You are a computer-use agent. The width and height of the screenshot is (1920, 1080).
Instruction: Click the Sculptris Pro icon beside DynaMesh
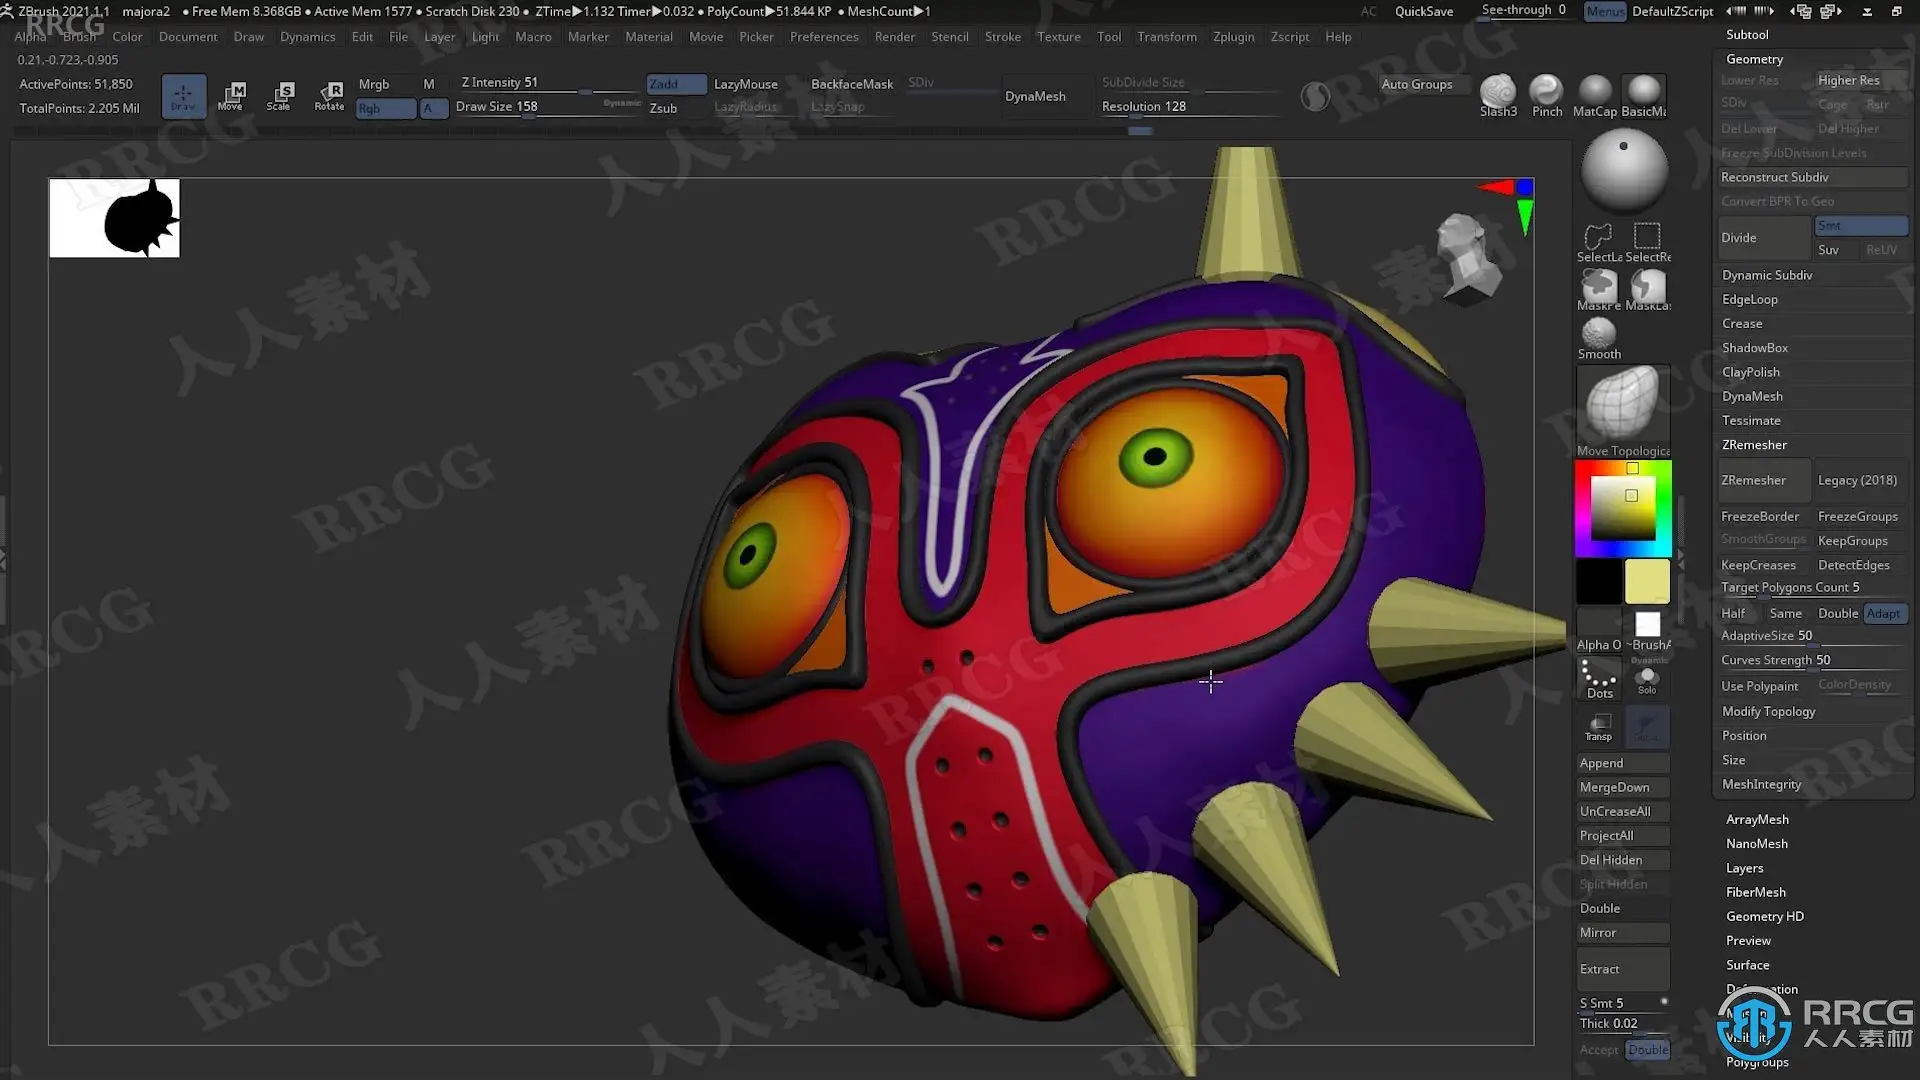[1315, 96]
